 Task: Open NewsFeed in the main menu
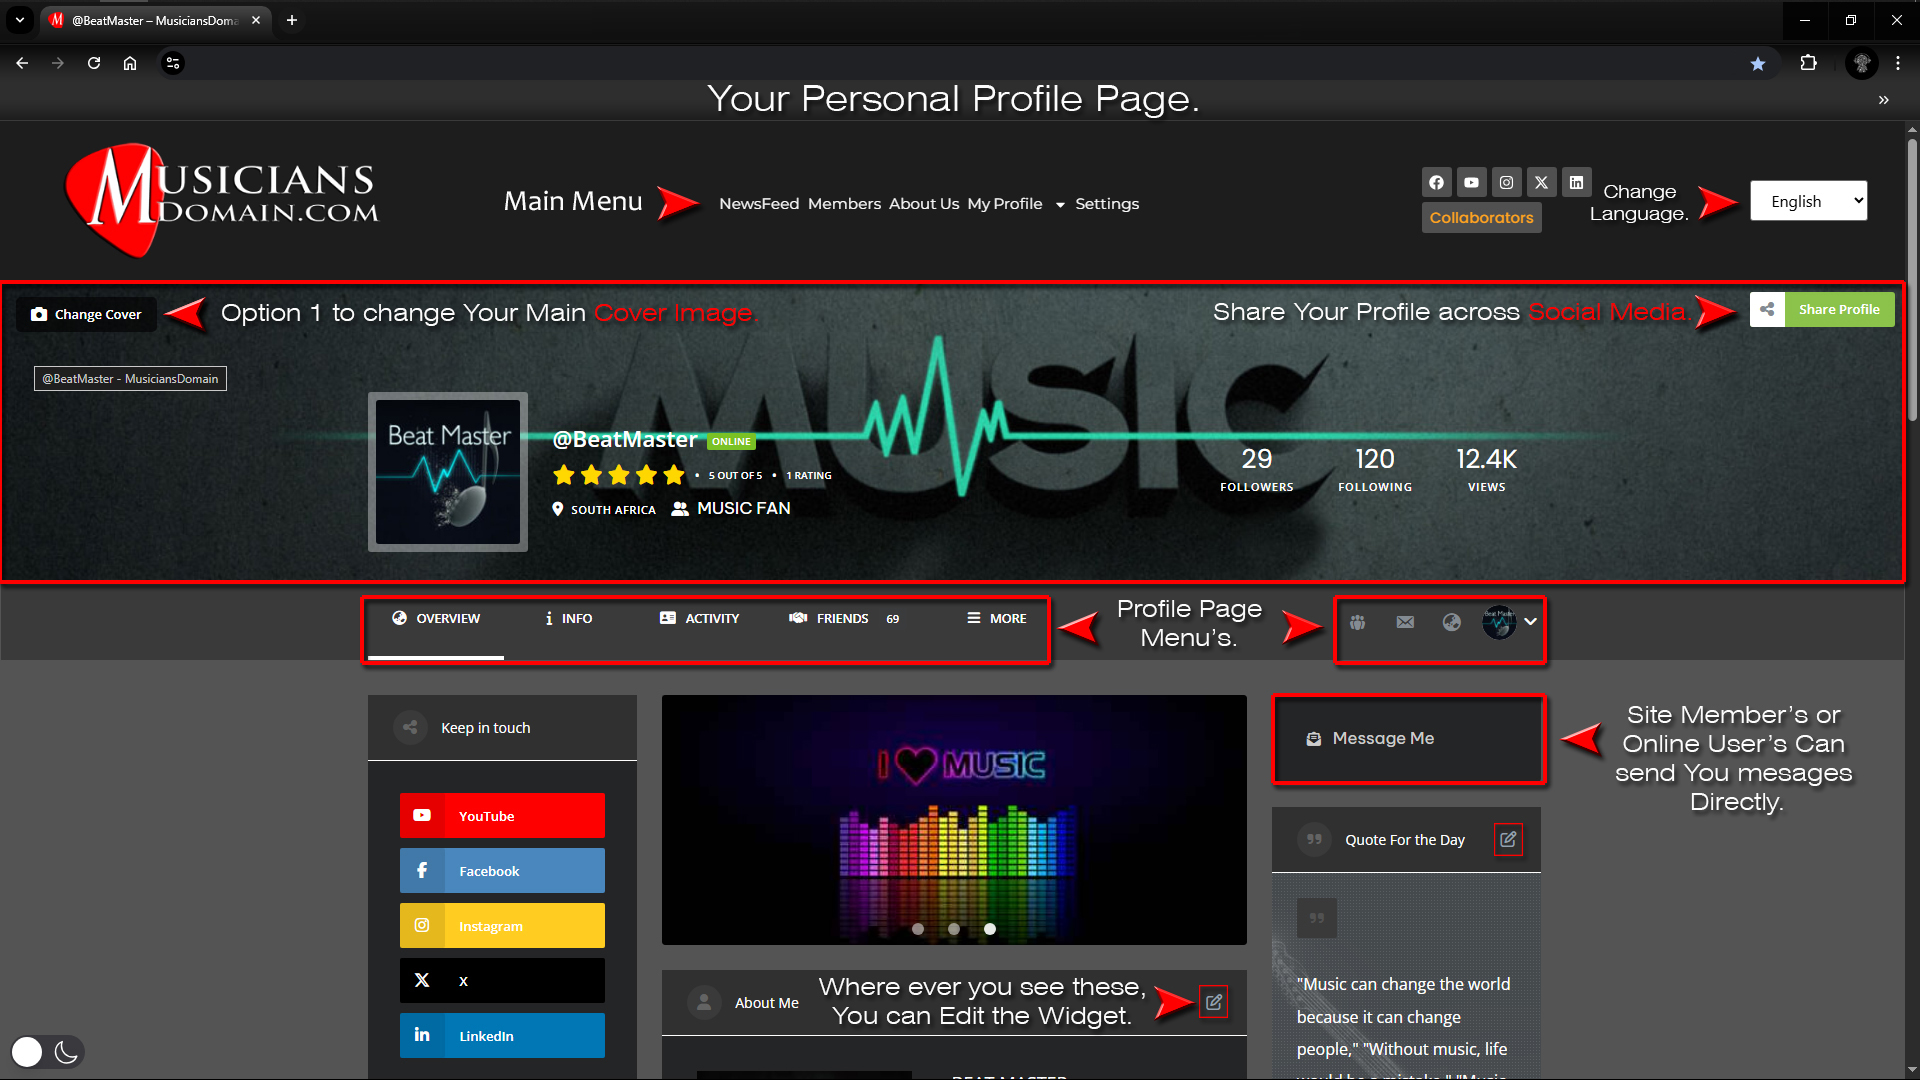point(759,204)
